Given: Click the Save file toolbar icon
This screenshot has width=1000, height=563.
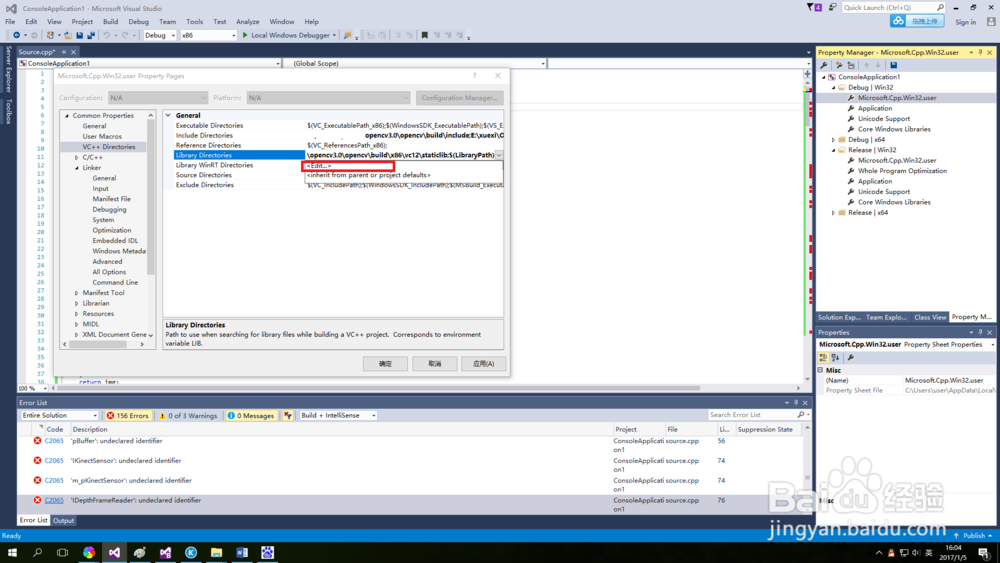Looking at the screenshot, I should [80, 36].
